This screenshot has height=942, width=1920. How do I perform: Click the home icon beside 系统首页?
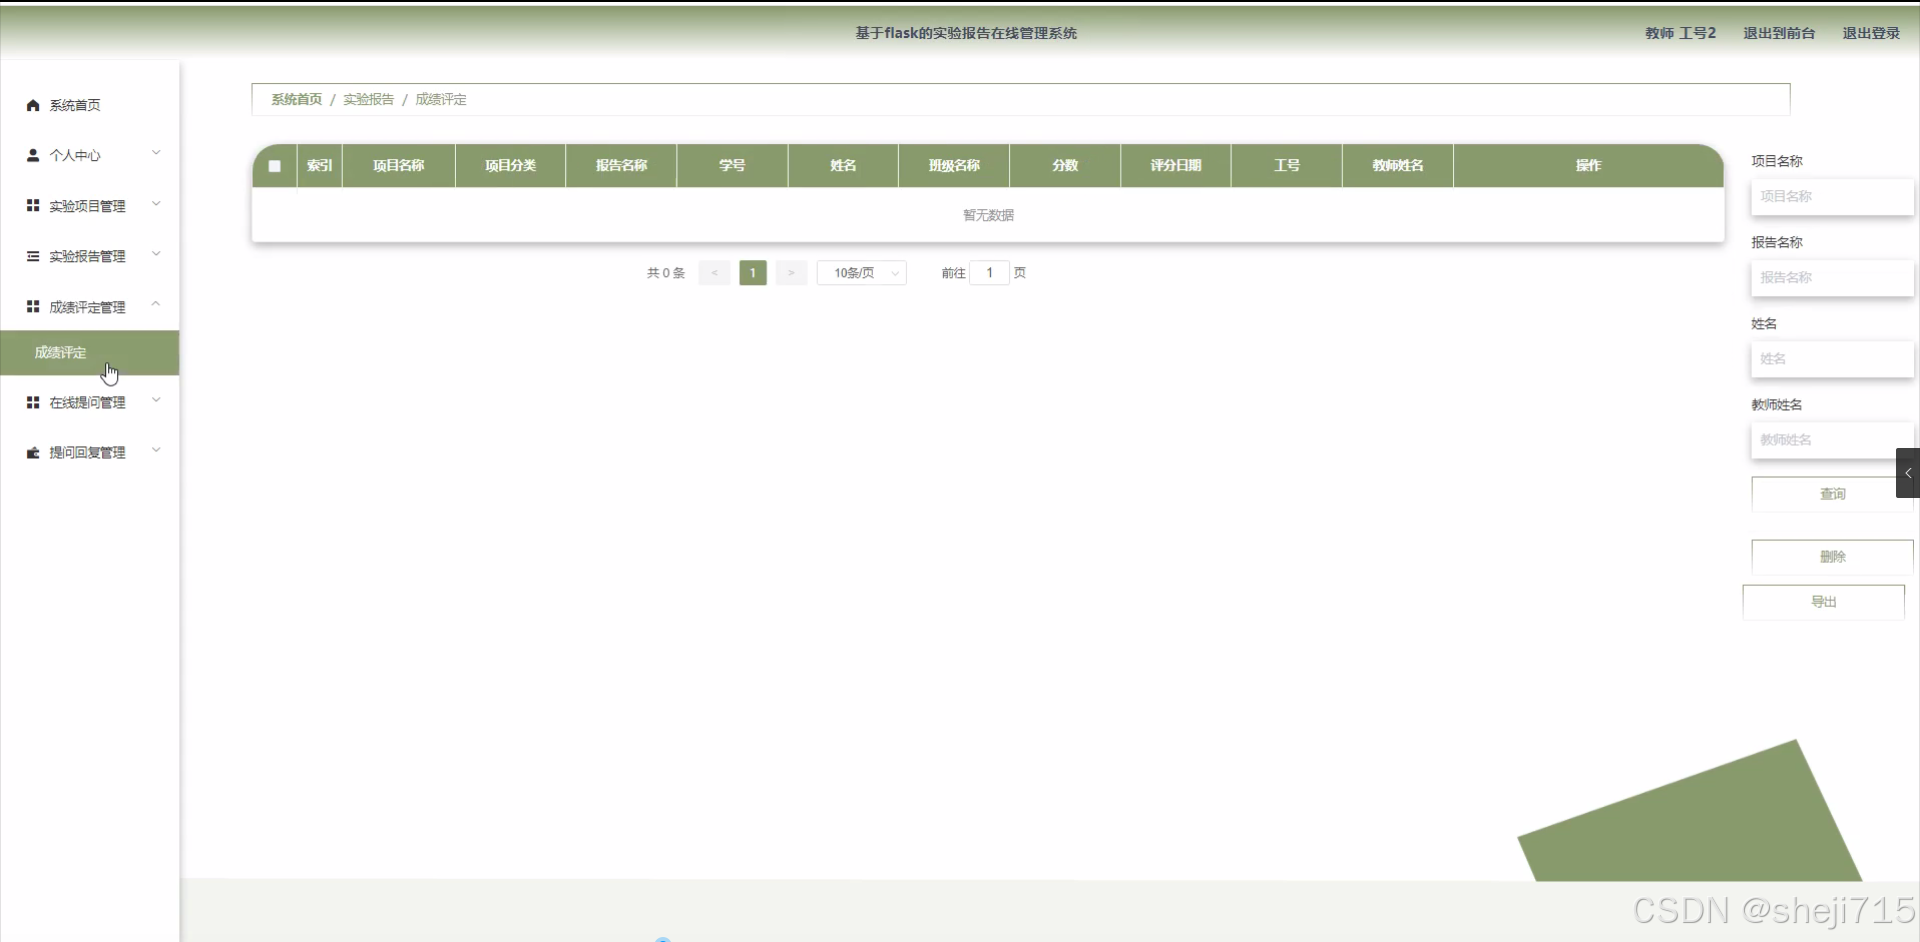tap(33, 105)
